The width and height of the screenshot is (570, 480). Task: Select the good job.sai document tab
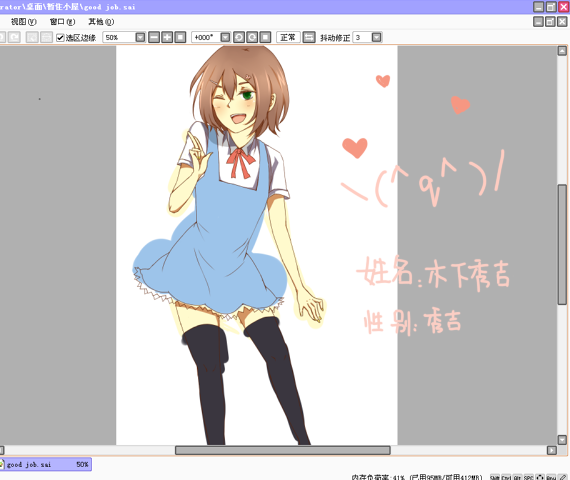tap(45, 464)
